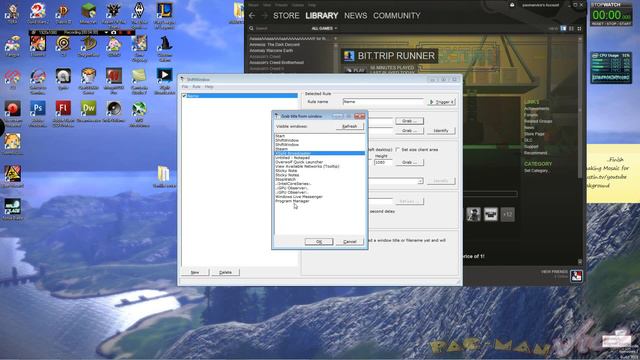Open the folder icon on the desktop
This screenshot has height=360, width=640.
(x=164, y=174)
